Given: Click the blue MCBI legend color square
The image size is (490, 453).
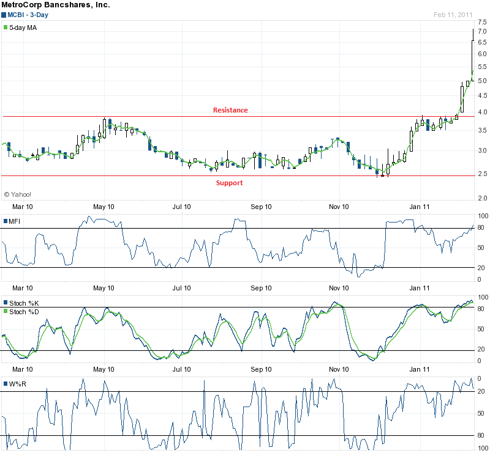Looking at the screenshot, I should click(x=4, y=15).
